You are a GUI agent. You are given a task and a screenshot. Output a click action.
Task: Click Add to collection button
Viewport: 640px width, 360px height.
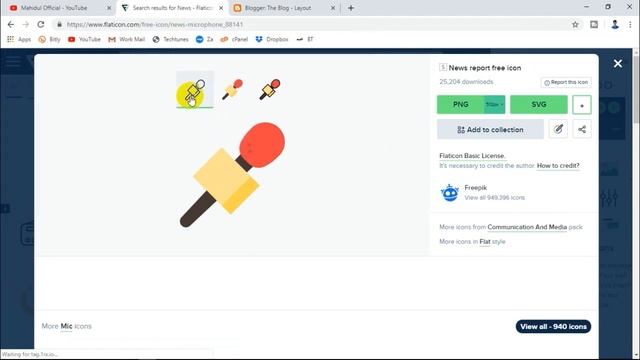click(x=490, y=129)
